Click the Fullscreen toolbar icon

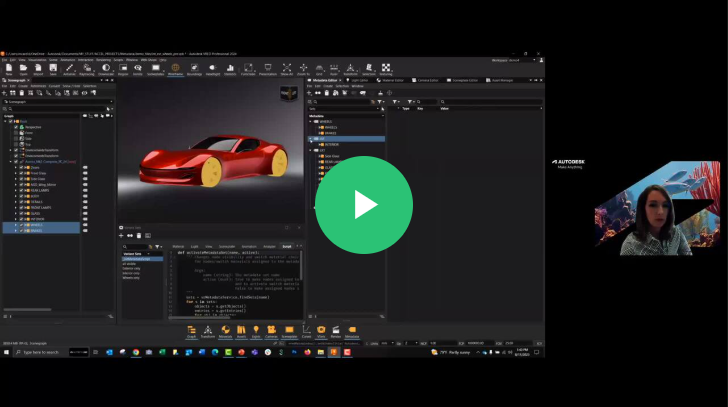click(x=248, y=70)
